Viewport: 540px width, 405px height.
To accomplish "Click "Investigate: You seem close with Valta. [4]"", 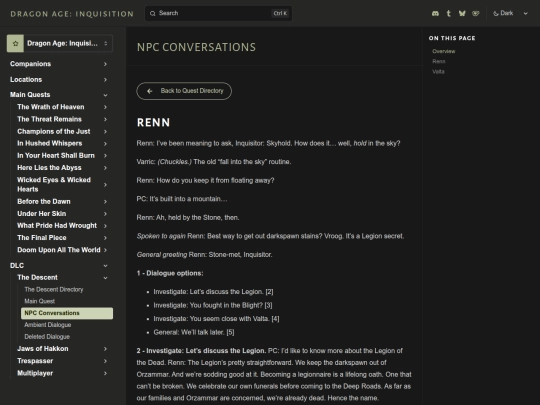I will tap(216, 319).
